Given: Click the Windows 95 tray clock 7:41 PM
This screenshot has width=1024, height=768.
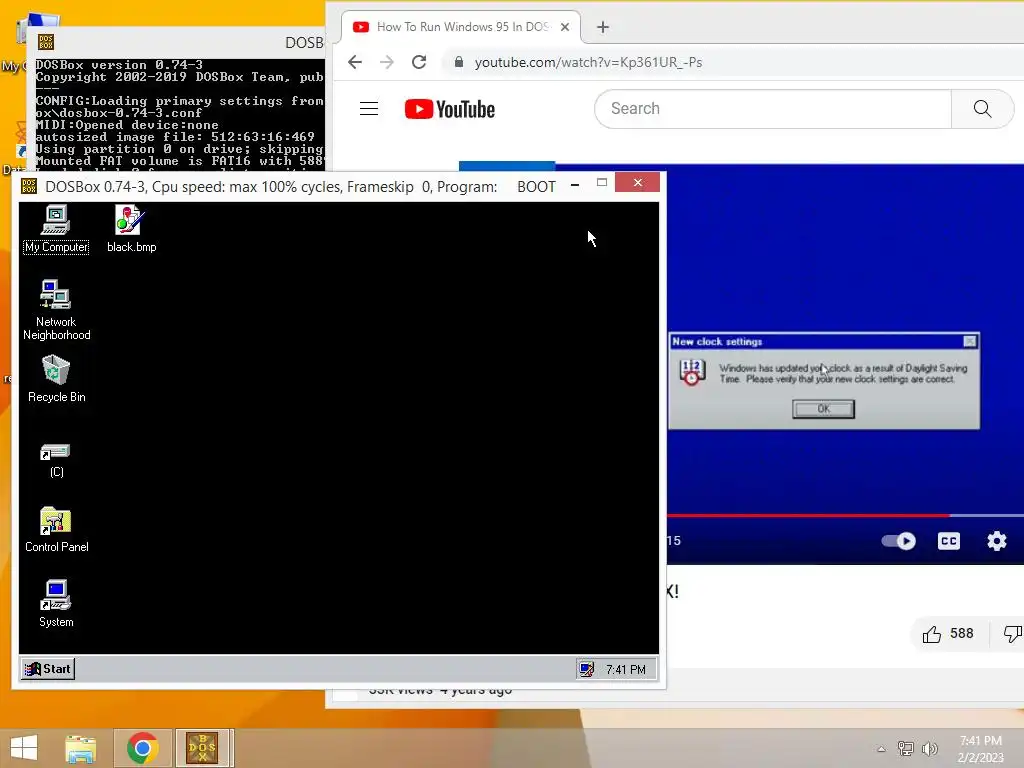Looking at the screenshot, I should 625,669.
